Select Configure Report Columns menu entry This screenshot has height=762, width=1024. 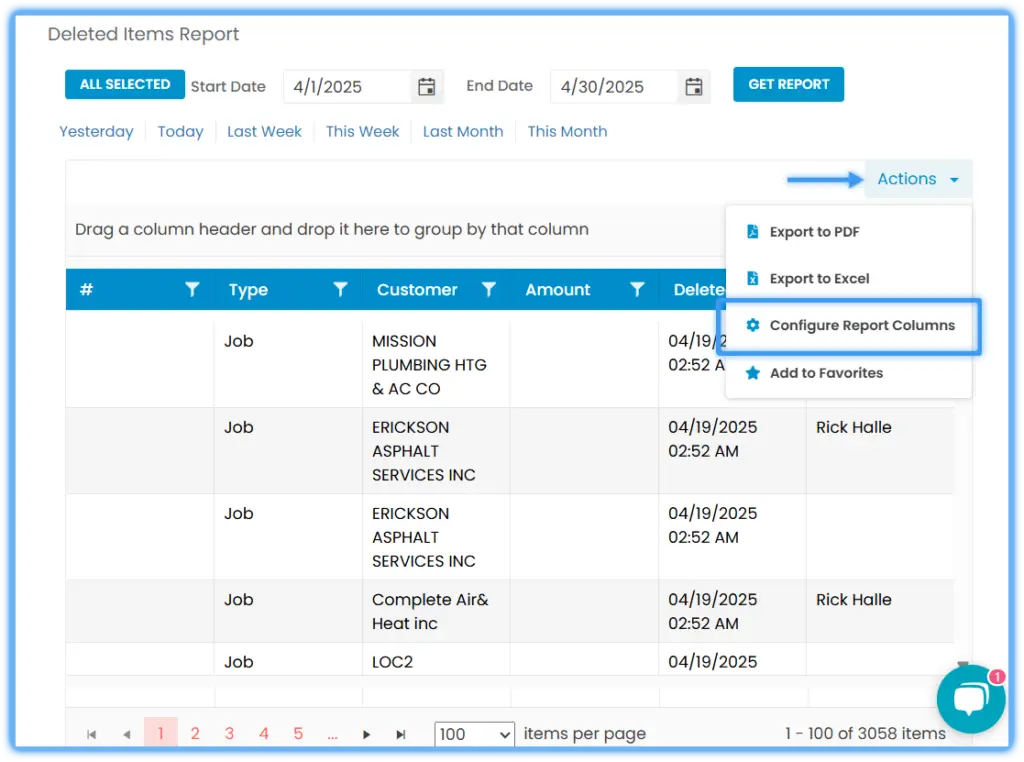coord(848,325)
